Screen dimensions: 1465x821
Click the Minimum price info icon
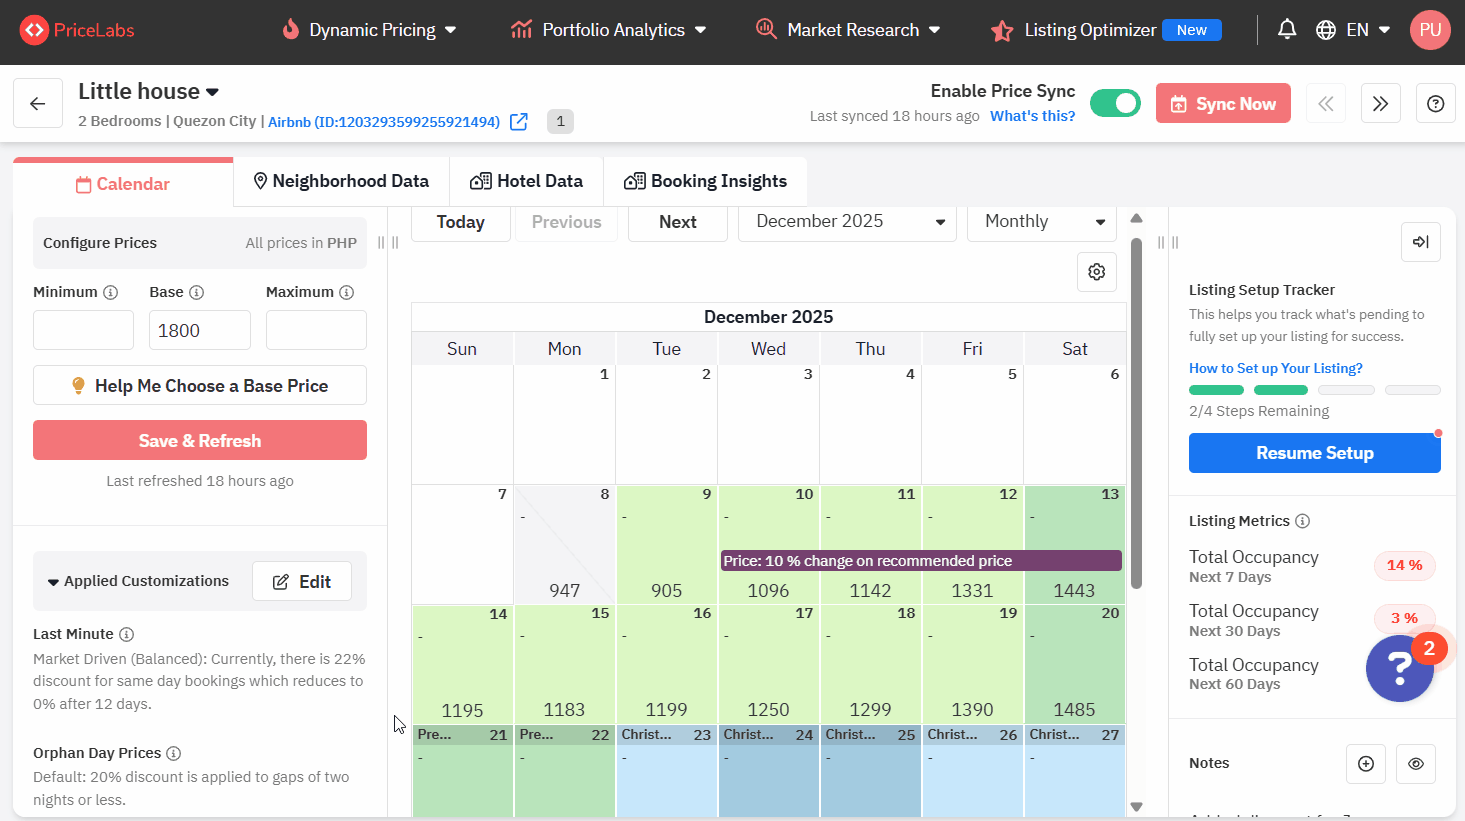point(111,293)
